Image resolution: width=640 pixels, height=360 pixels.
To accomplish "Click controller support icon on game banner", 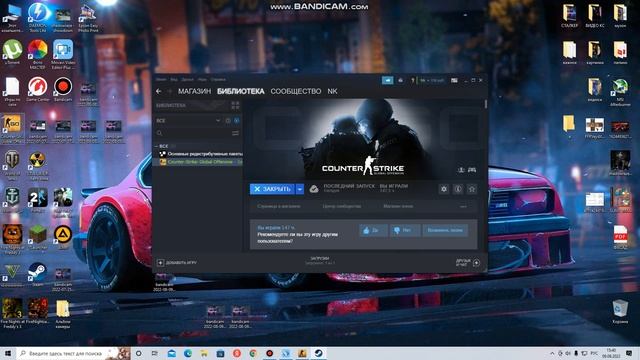I will (x=472, y=170).
